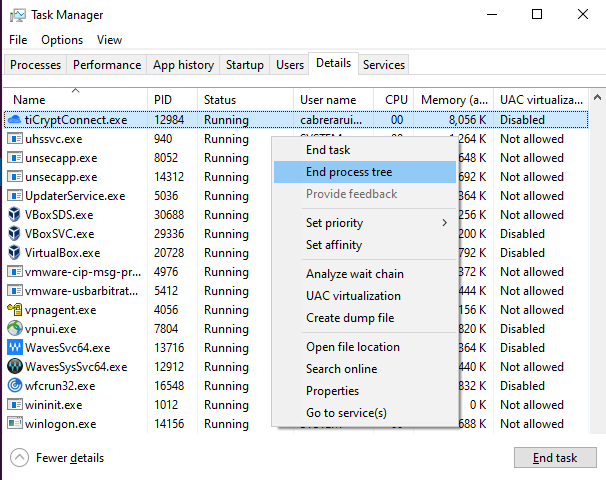The height and width of the screenshot is (480, 606).
Task: Choose End process tree from context menu
Action: [x=350, y=172]
